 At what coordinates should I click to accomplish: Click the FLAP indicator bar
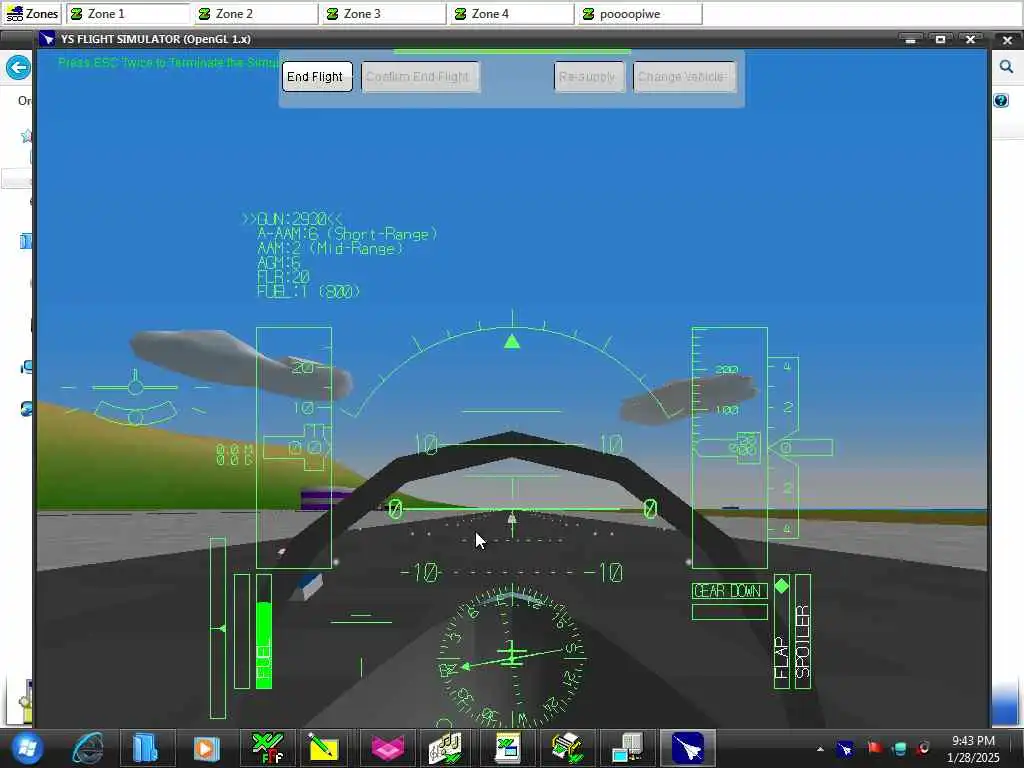click(x=782, y=632)
